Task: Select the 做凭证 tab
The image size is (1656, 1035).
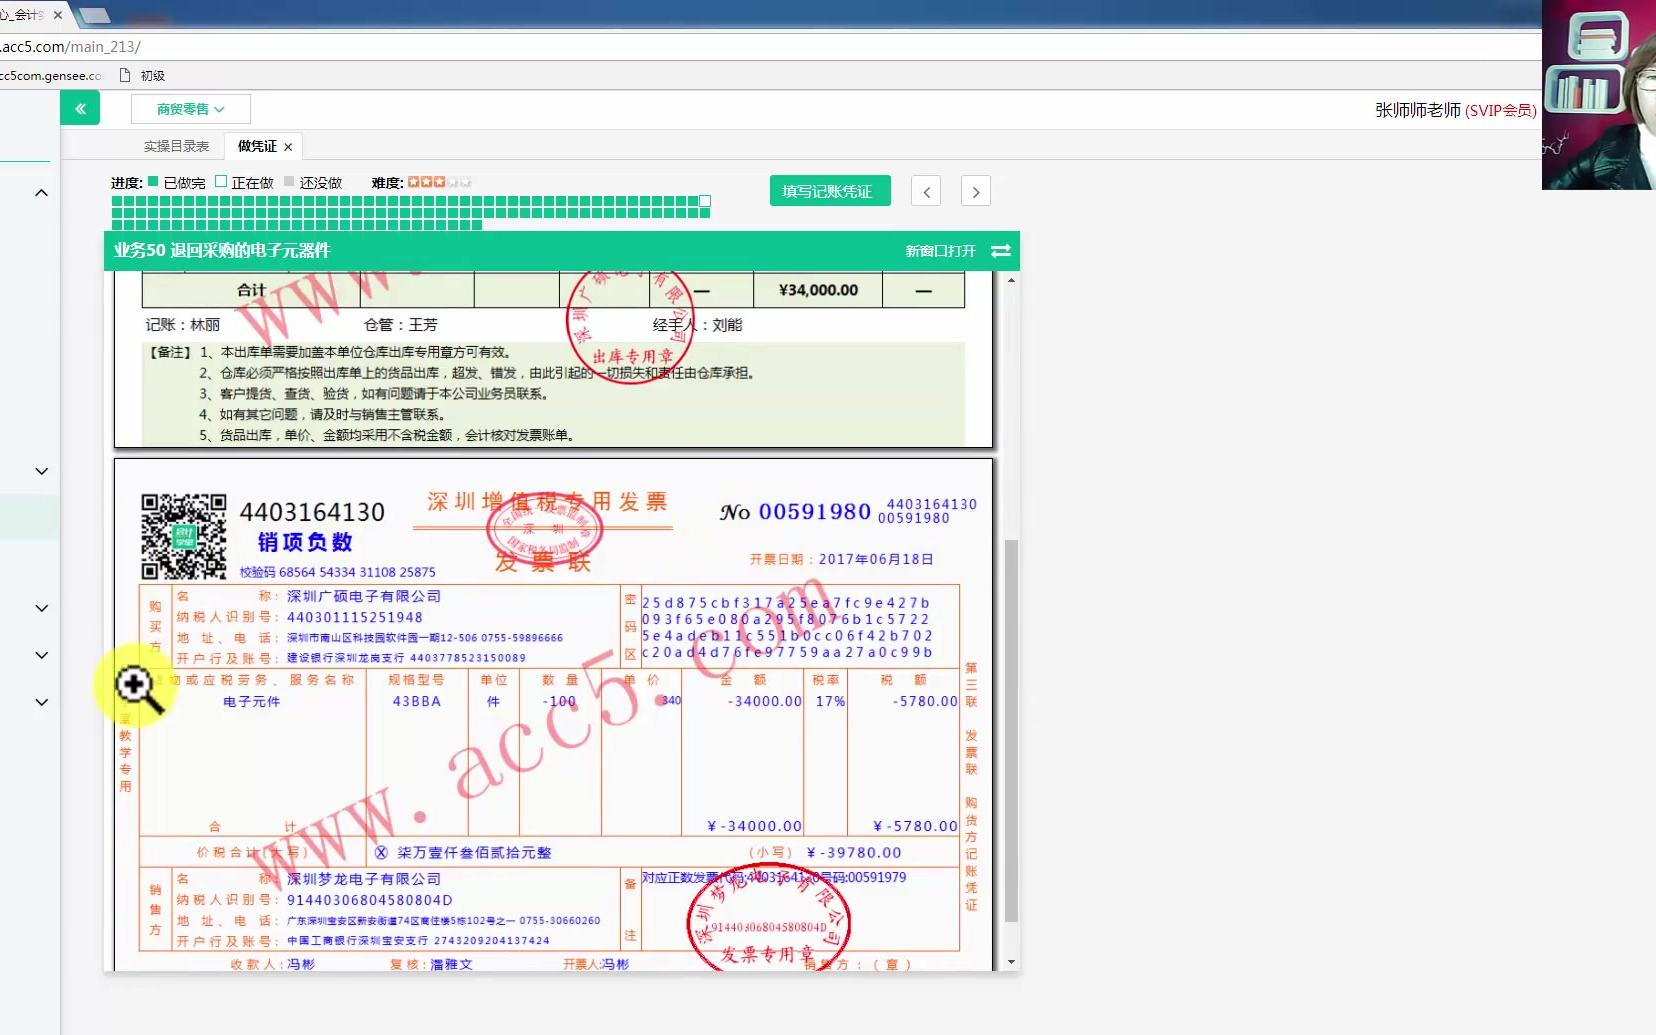Action: [255, 145]
